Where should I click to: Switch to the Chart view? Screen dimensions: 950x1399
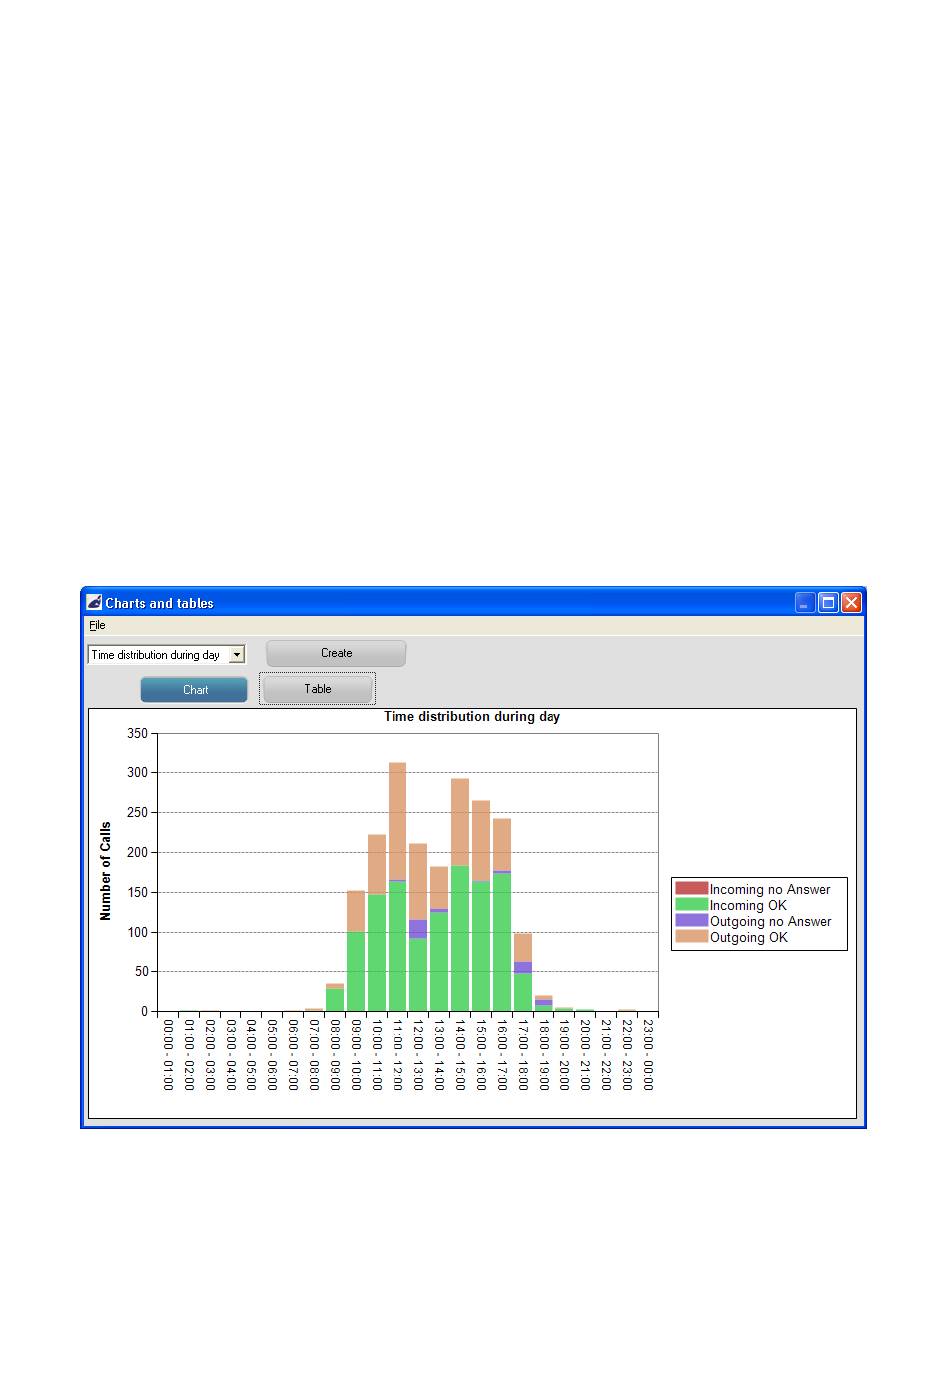point(194,690)
